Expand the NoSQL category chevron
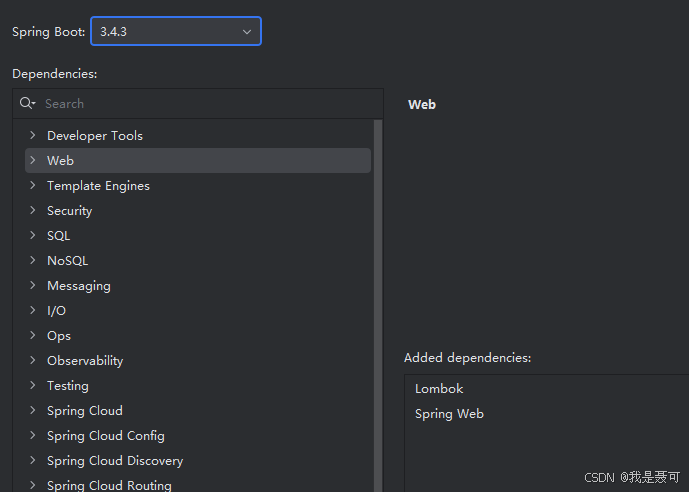Viewport: 689px width, 492px height. (33, 260)
